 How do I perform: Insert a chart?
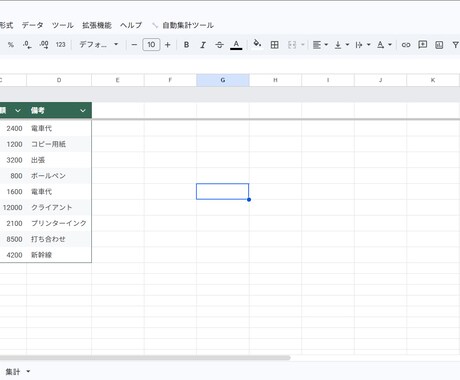tap(439, 45)
